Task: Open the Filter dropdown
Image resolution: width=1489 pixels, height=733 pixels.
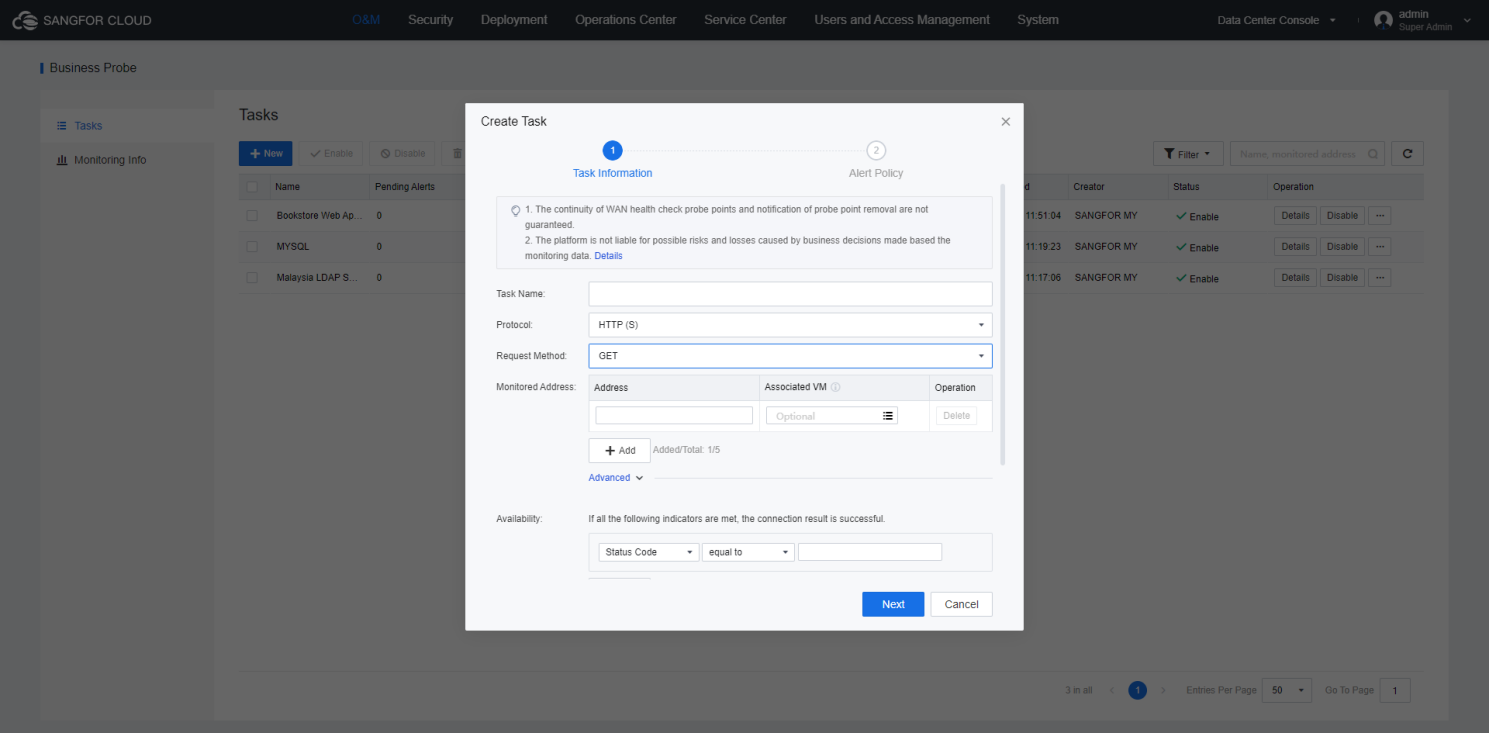Action: [1188, 154]
